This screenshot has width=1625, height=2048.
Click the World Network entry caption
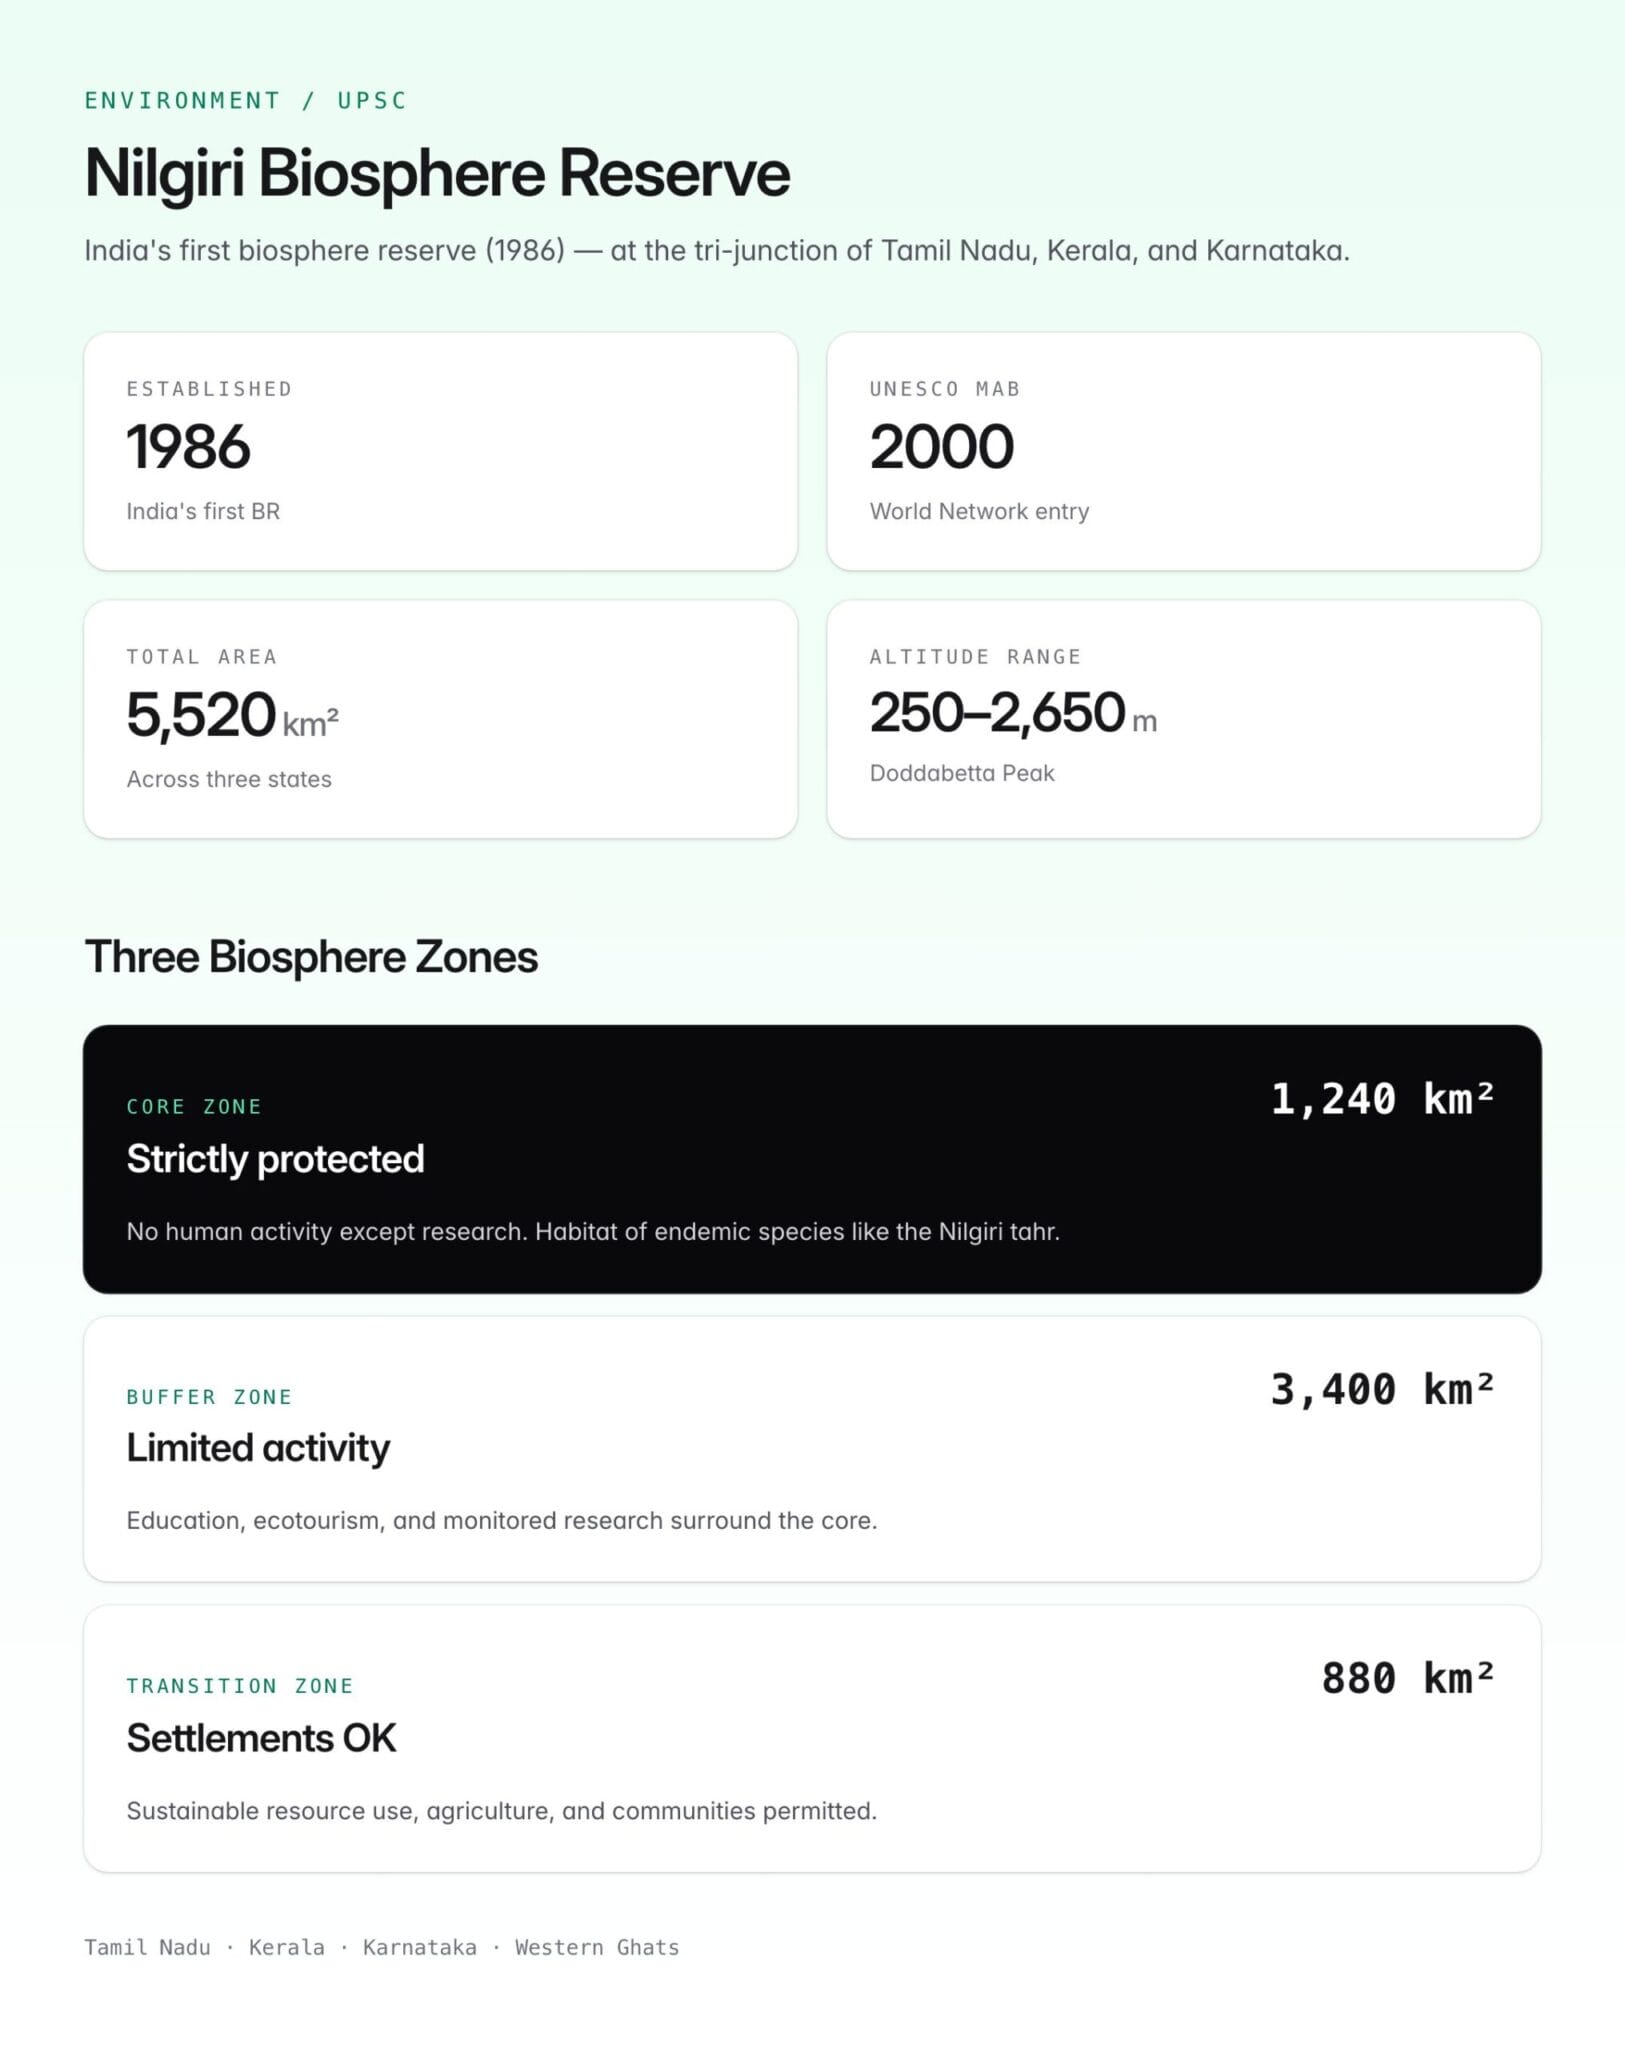(x=979, y=511)
